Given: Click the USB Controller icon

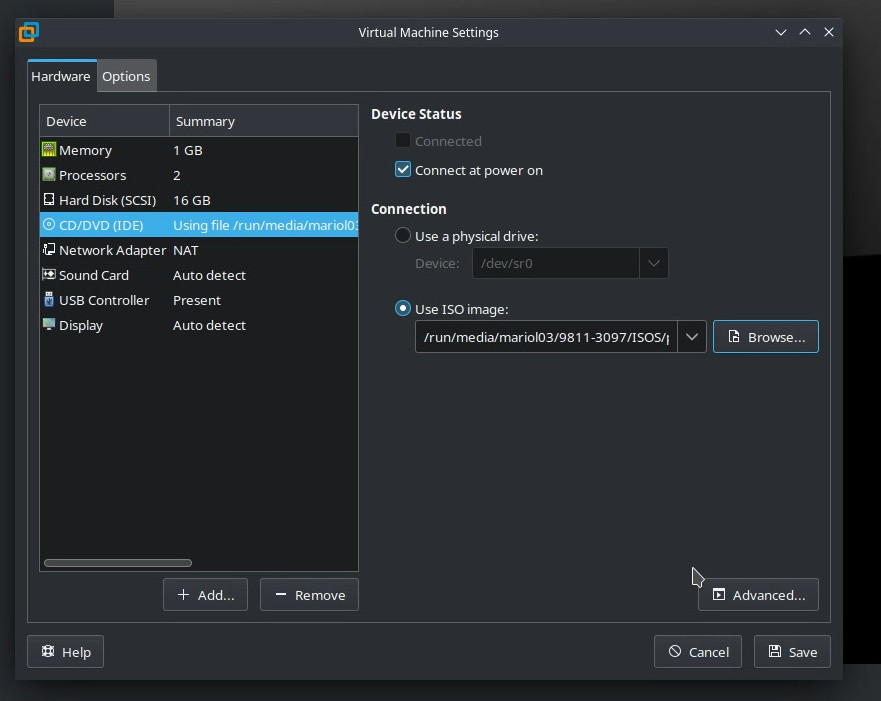Looking at the screenshot, I should coord(49,300).
